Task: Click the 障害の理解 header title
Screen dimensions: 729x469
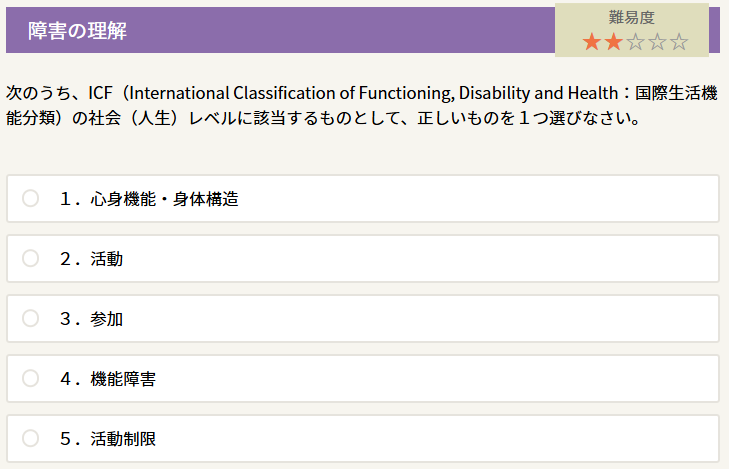Action: [x=77, y=31]
